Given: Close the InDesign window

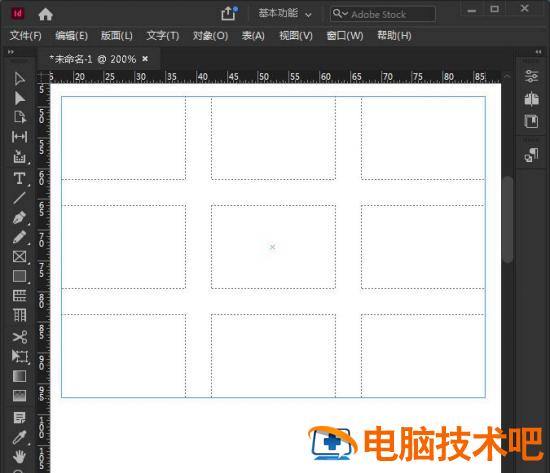Looking at the screenshot, I should (524, 8).
